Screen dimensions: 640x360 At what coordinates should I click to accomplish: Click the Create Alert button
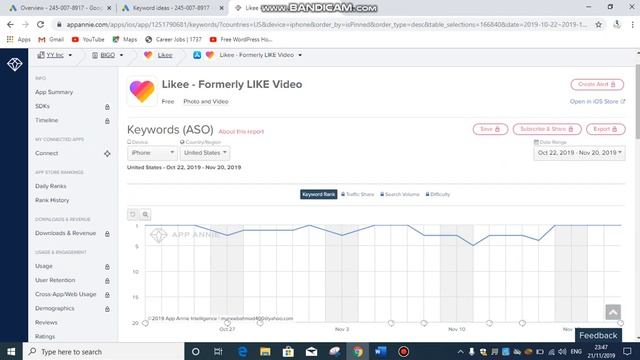tap(597, 84)
